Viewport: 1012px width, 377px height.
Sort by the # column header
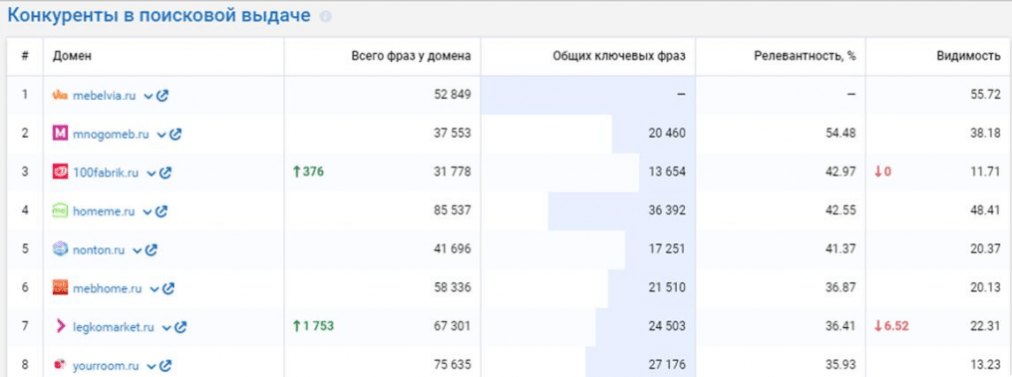pos(25,56)
